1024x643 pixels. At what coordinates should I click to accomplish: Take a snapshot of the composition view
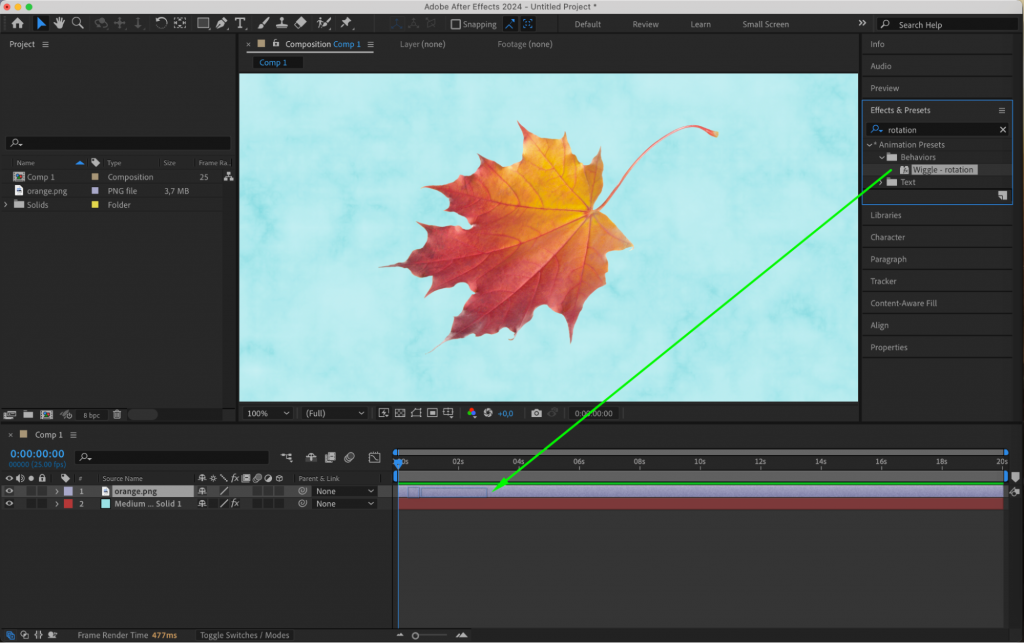[537, 412]
